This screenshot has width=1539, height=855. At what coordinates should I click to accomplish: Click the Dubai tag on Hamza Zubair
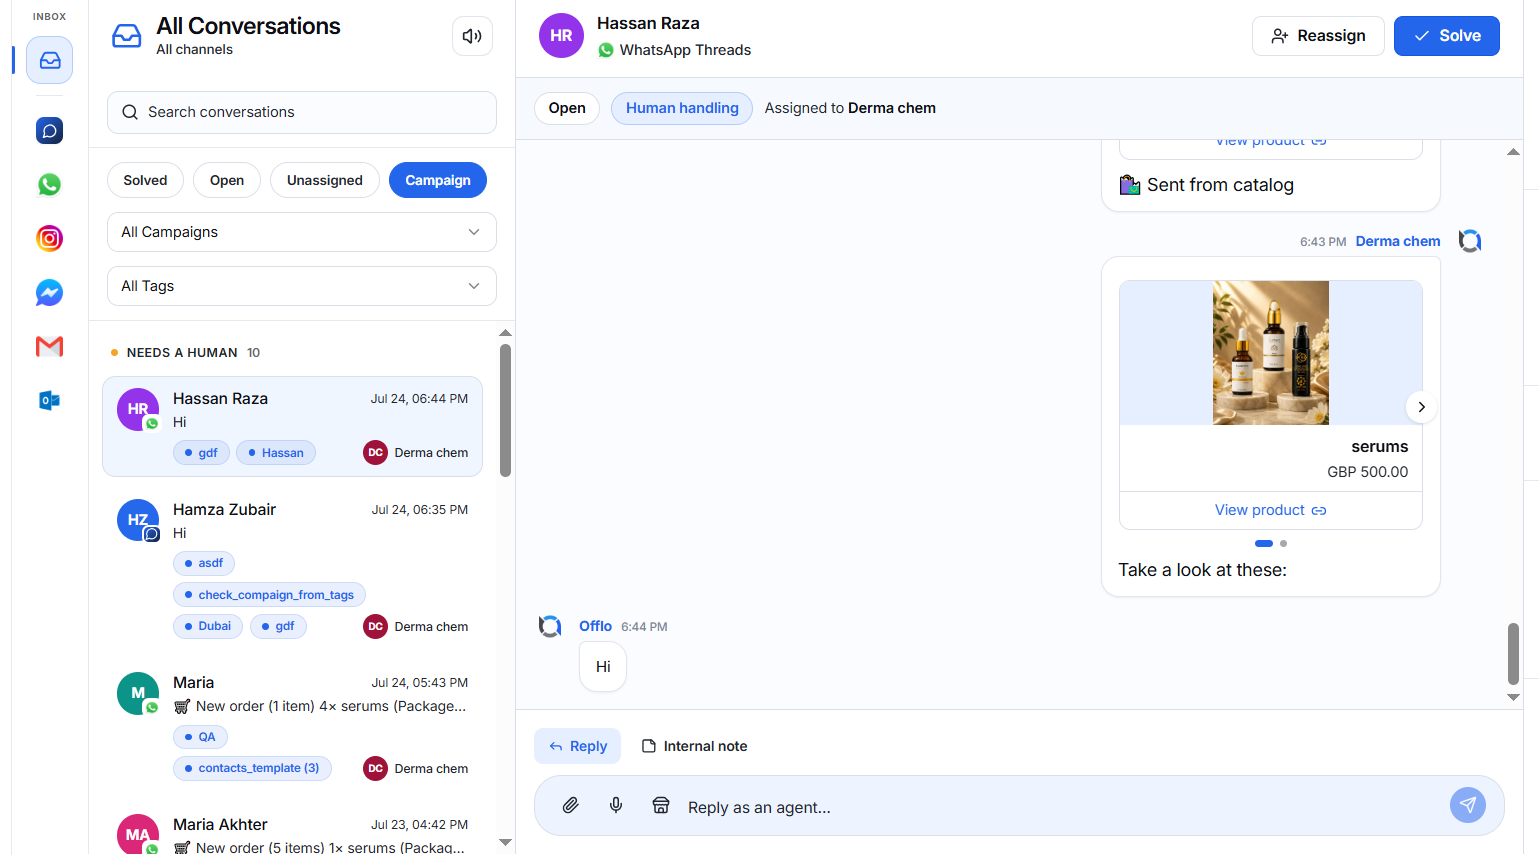pyautogui.click(x=208, y=626)
